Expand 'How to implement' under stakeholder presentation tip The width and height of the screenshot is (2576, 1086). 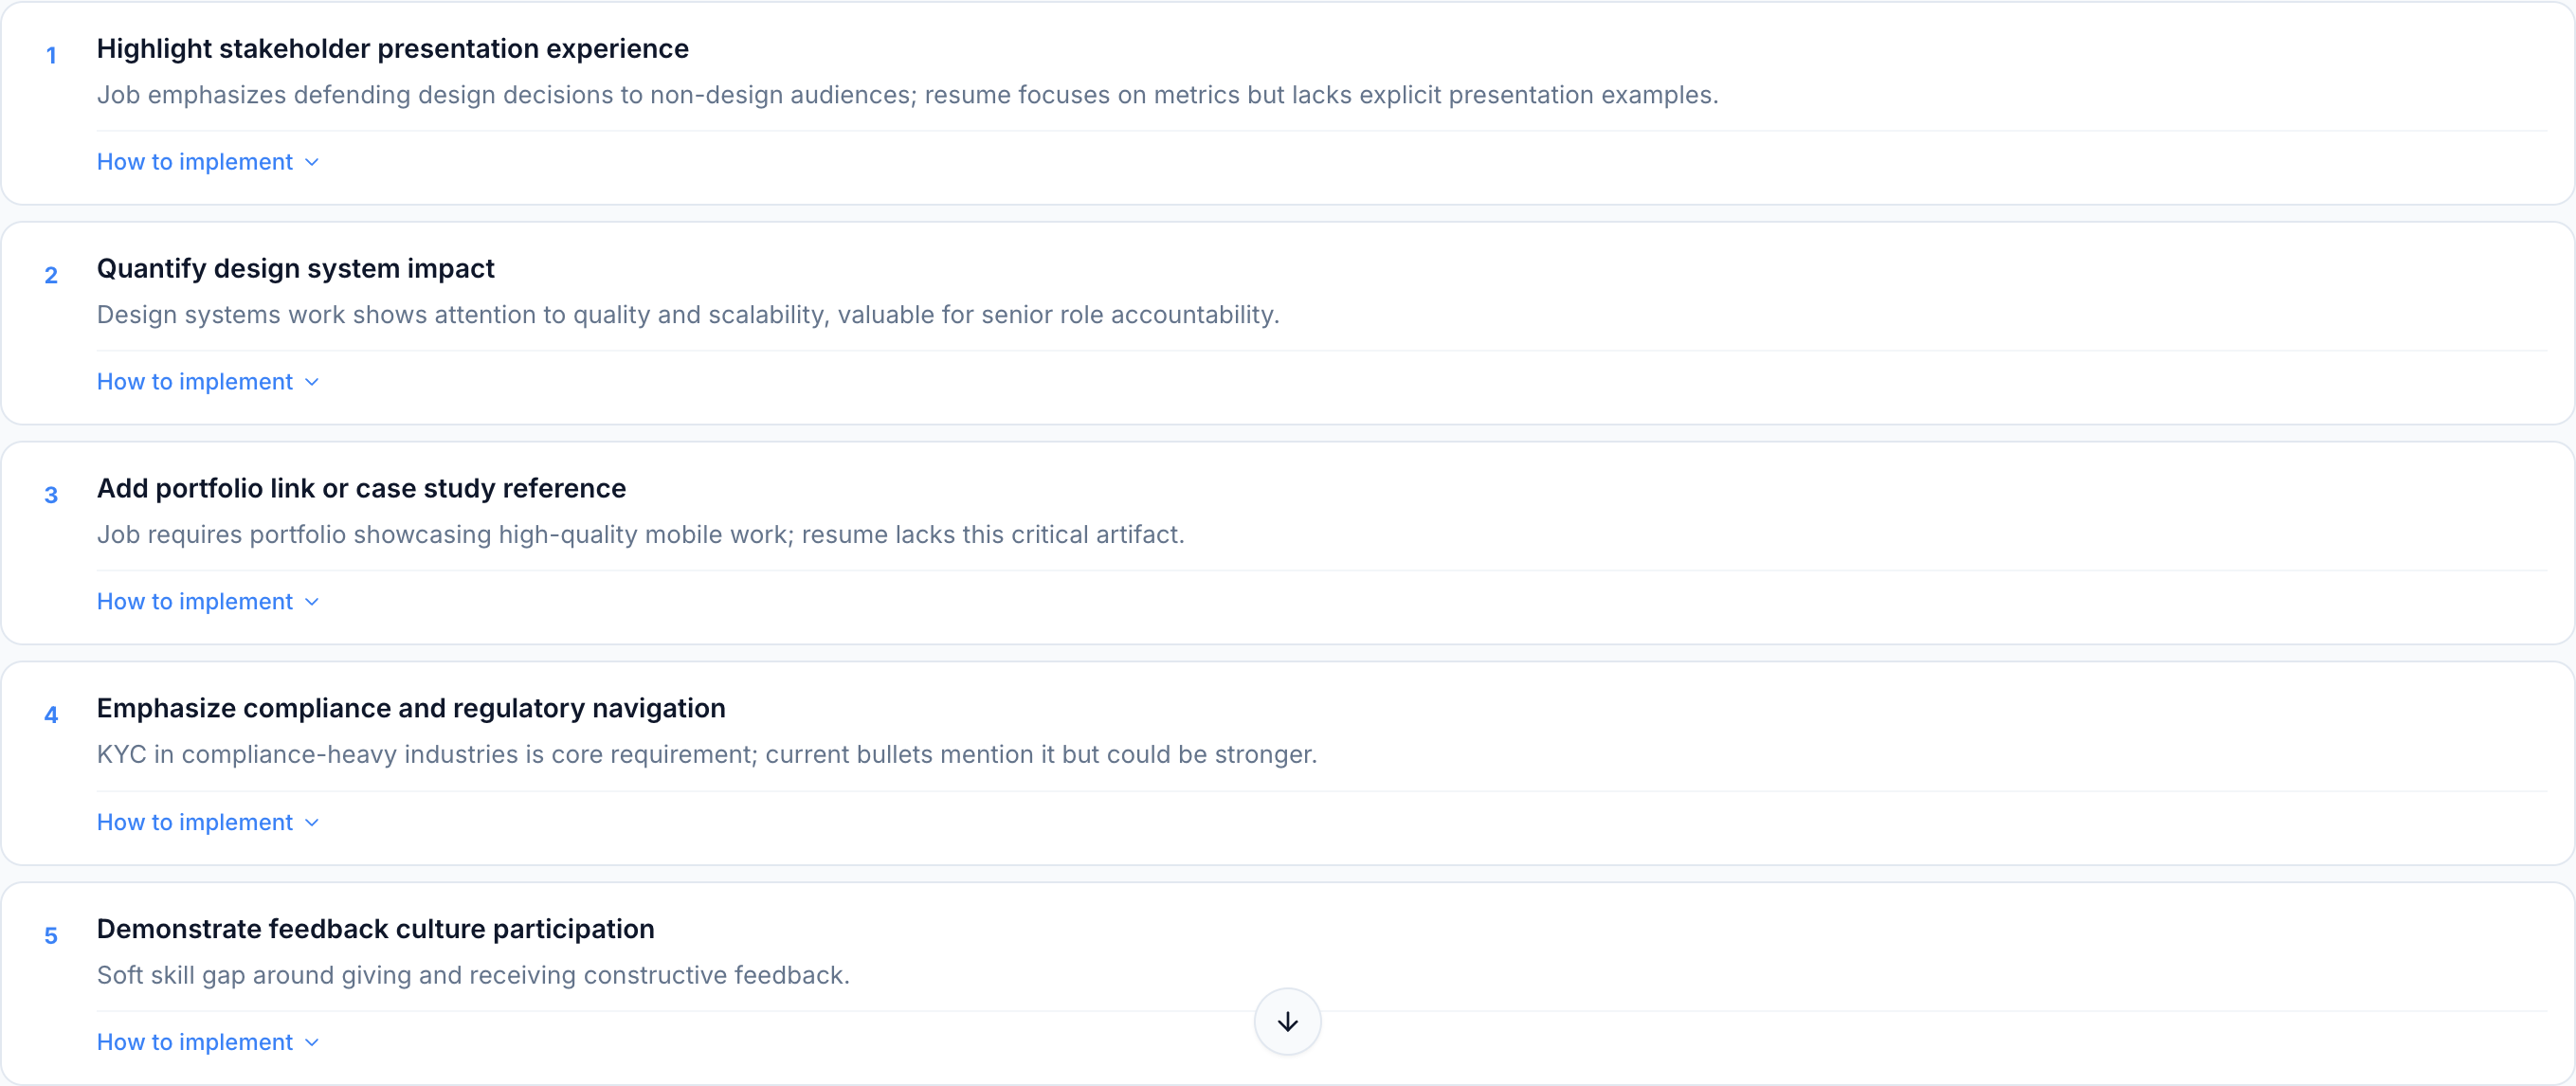194,161
